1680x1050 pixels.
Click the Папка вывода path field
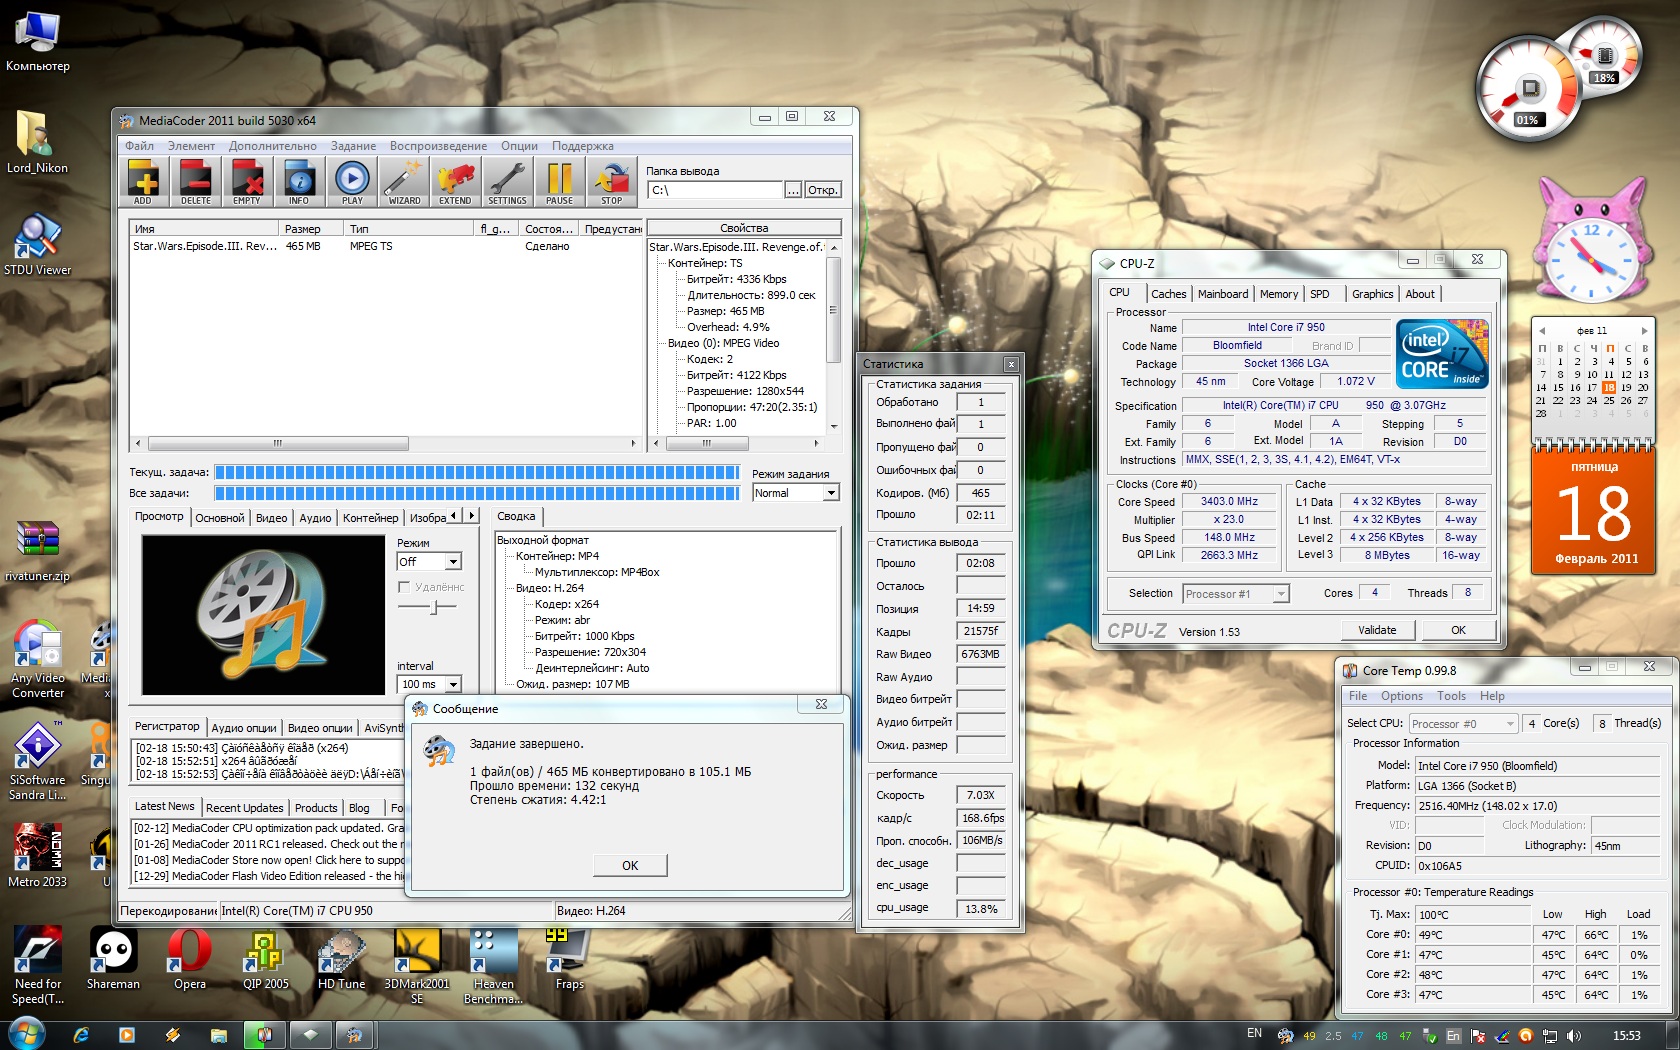(714, 190)
